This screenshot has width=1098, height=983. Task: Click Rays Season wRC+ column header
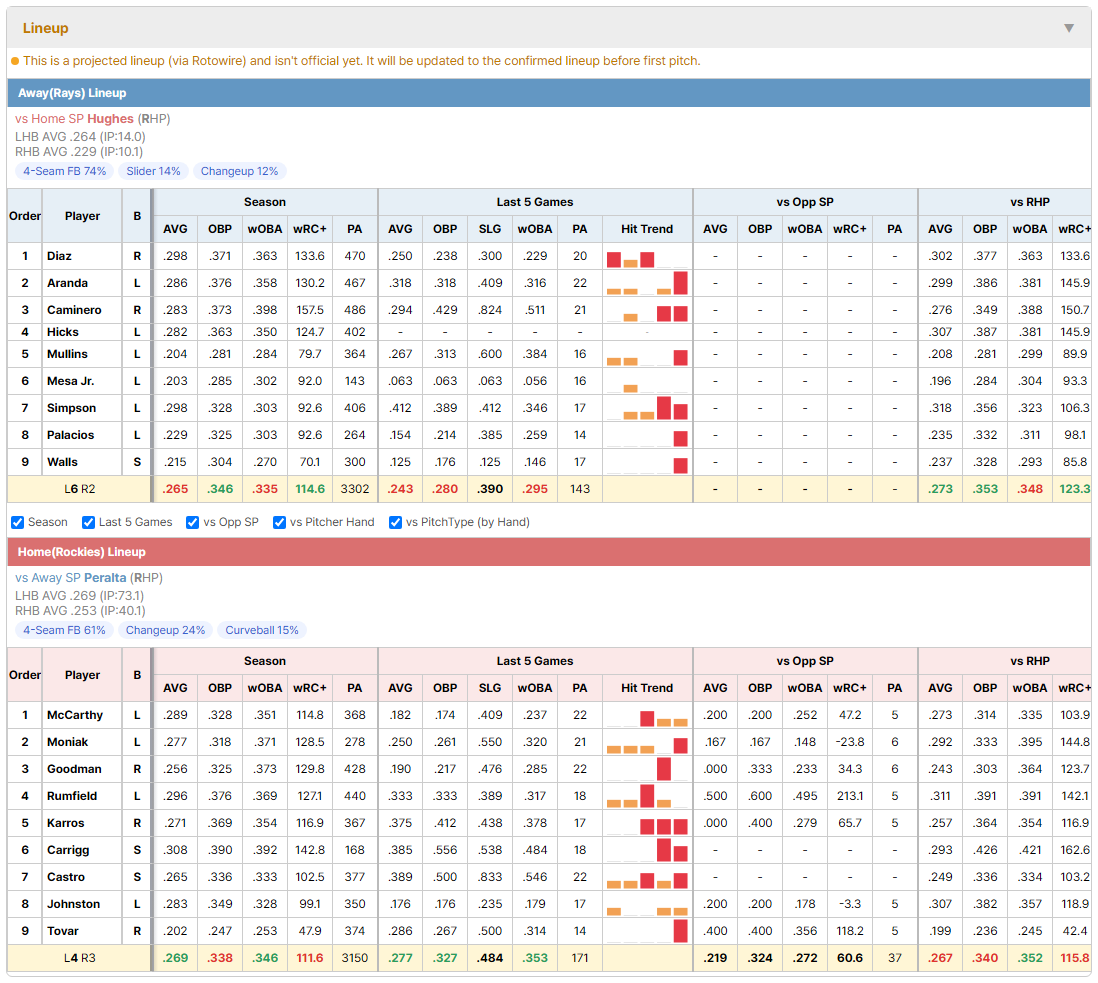coord(310,230)
